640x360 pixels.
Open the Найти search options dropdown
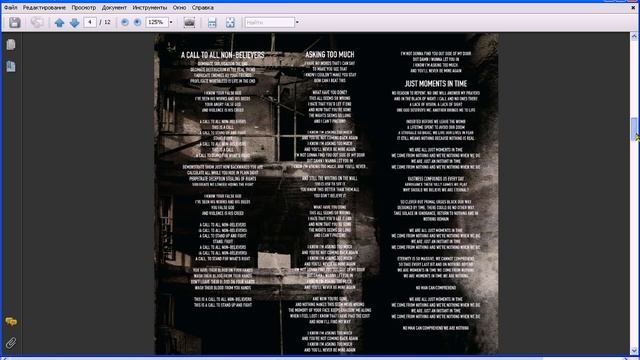[297, 22]
